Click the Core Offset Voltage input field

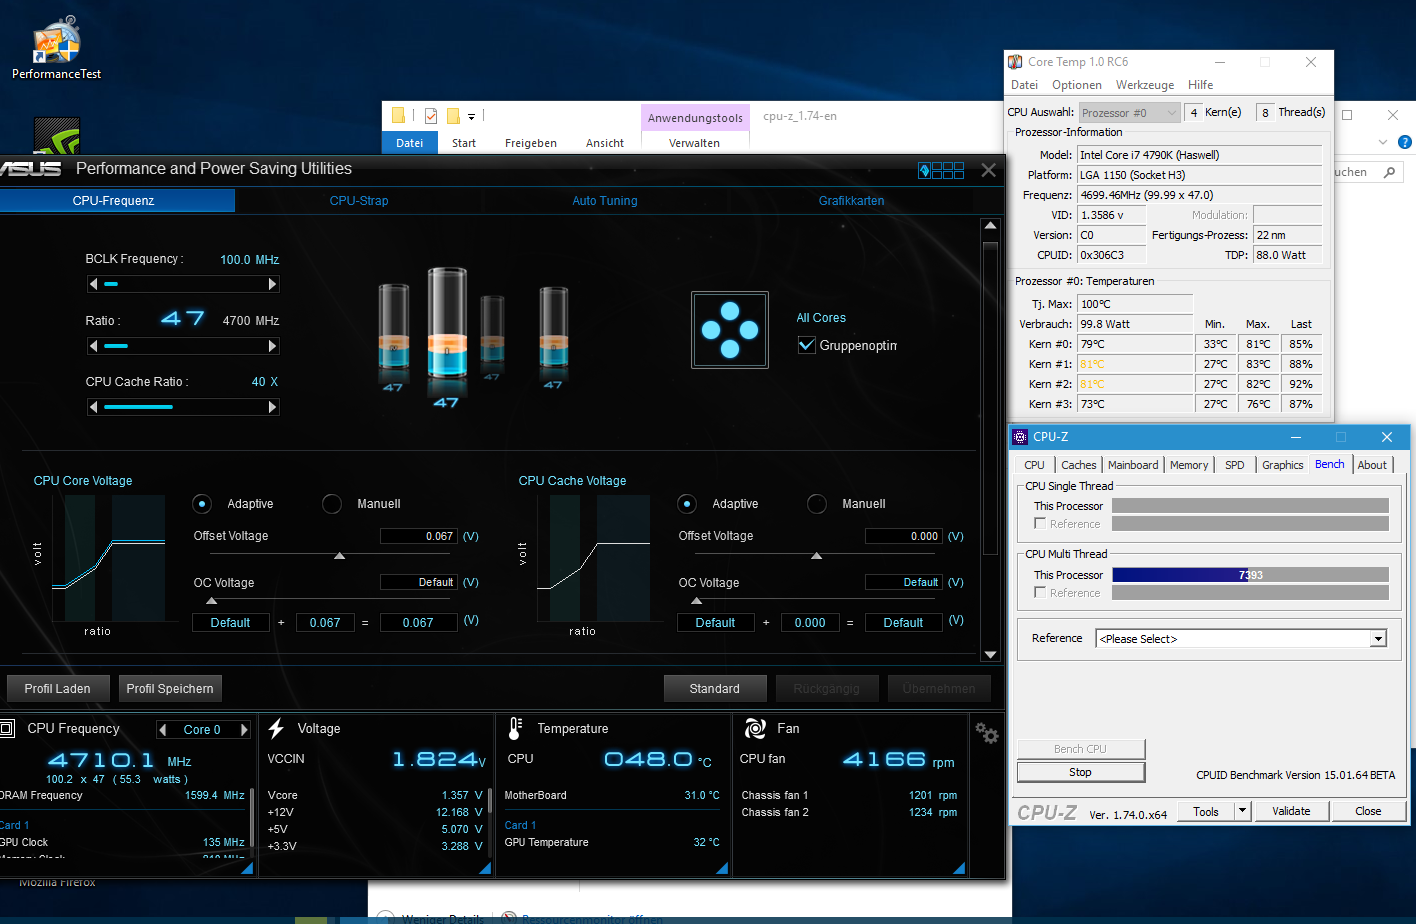(x=419, y=536)
